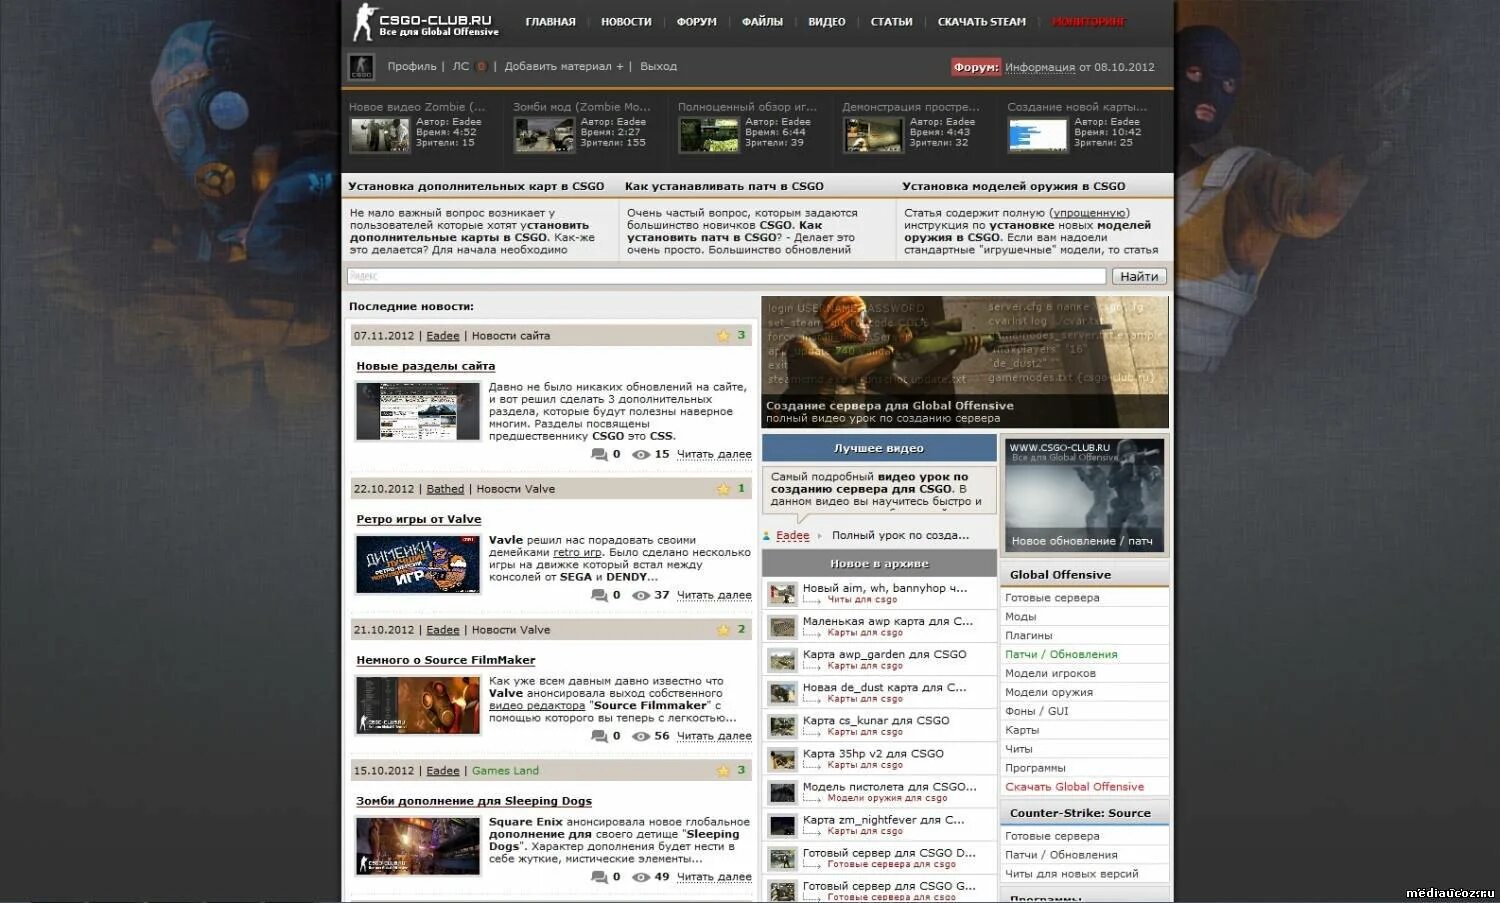The width and height of the screenshot is (1500, 903).
Task: Click the comment bubble icon under "Новые разделы сайта"
Action: 601,453
